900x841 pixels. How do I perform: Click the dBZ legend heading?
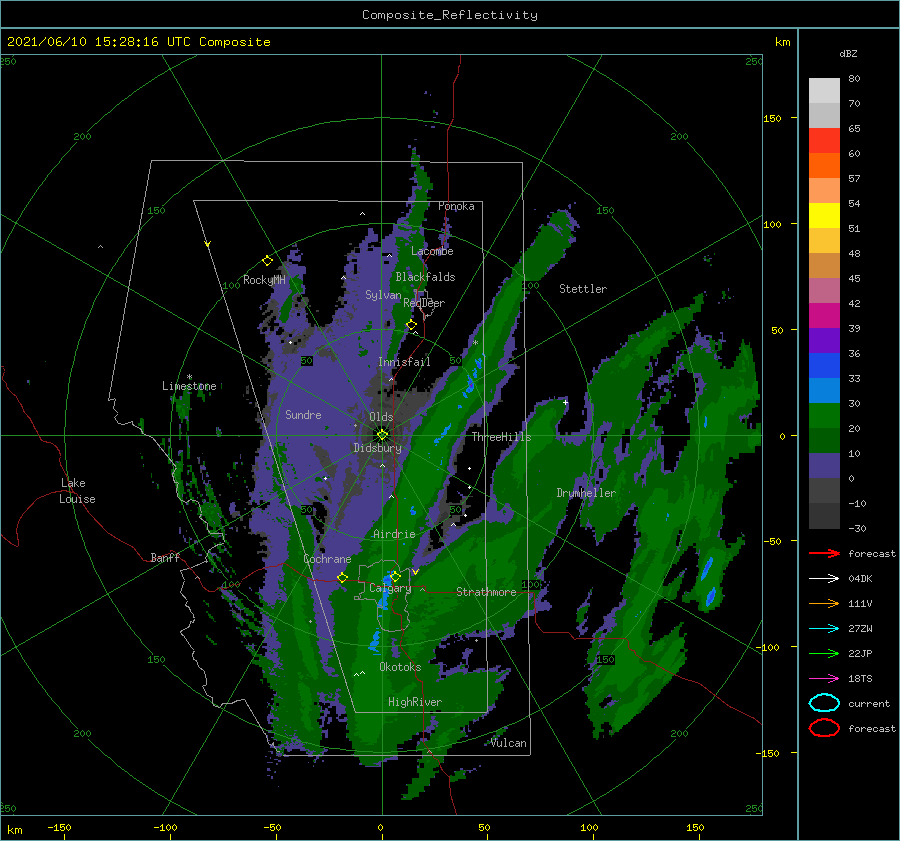(x=848, y=53)
